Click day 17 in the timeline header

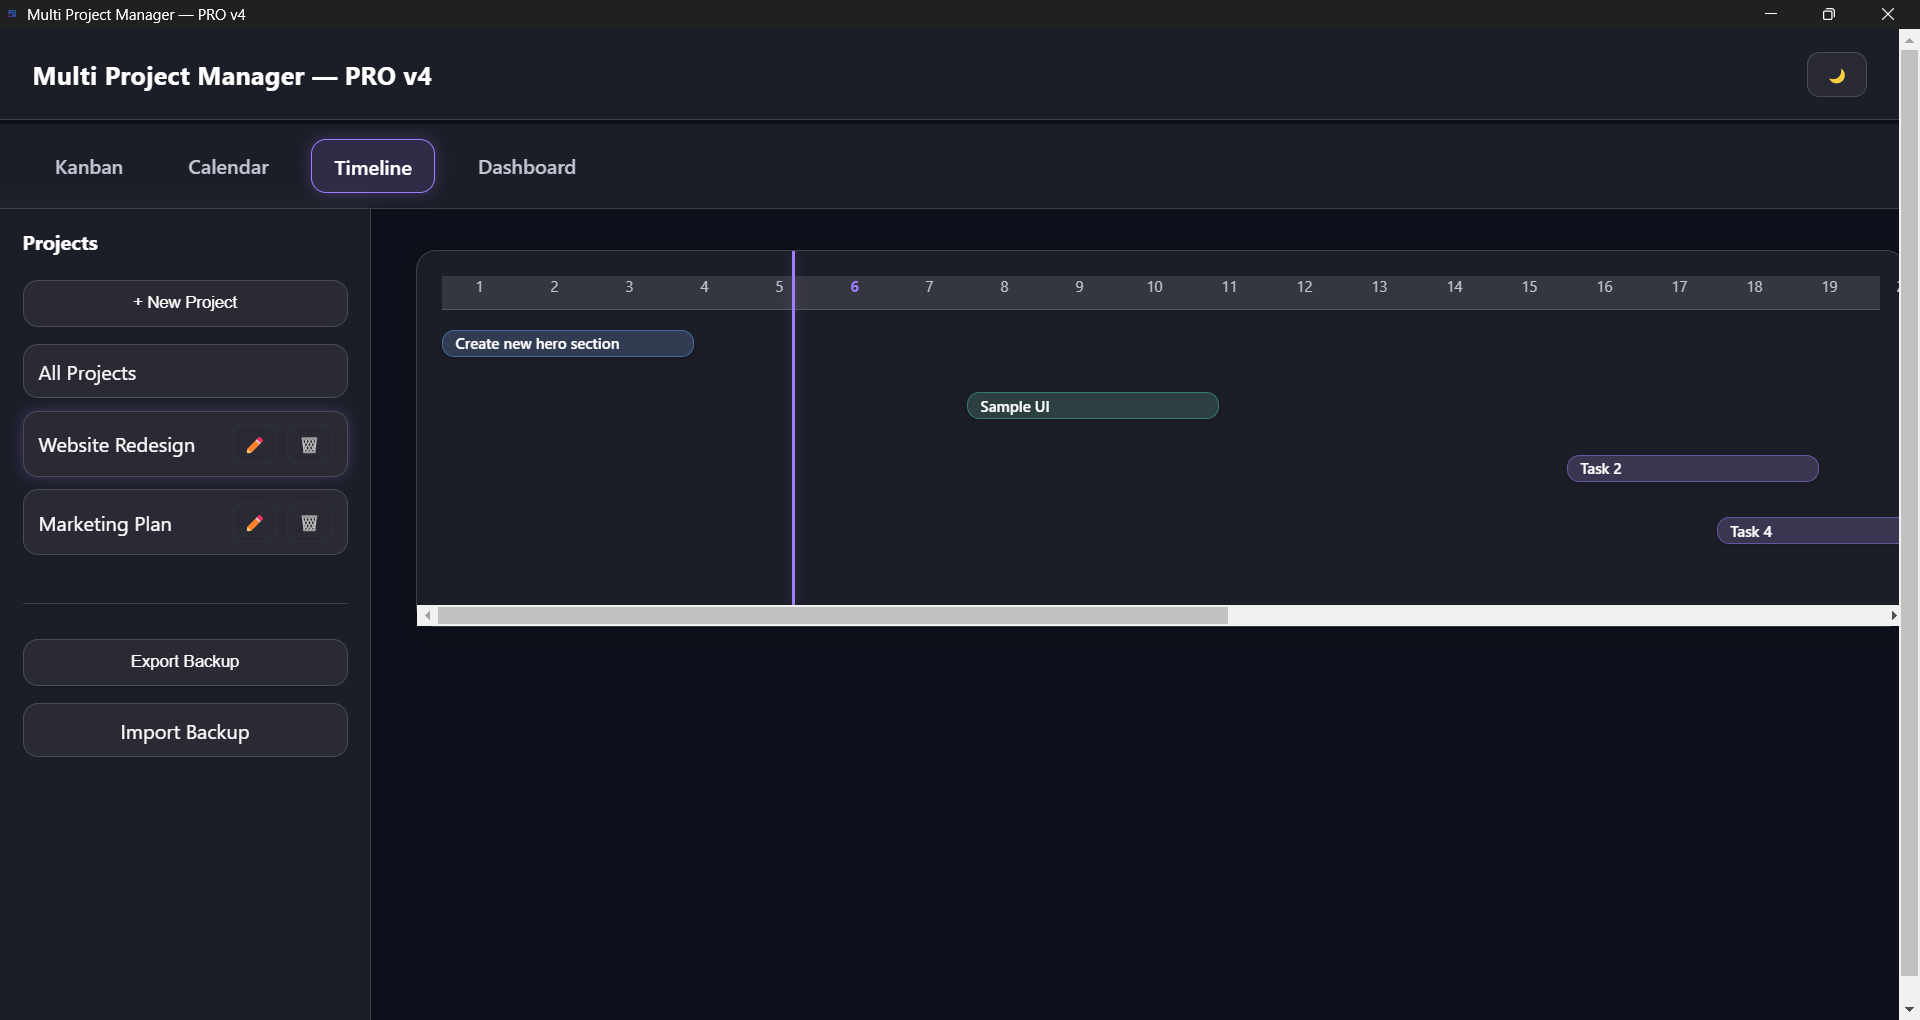click(x=1679, y=287)
